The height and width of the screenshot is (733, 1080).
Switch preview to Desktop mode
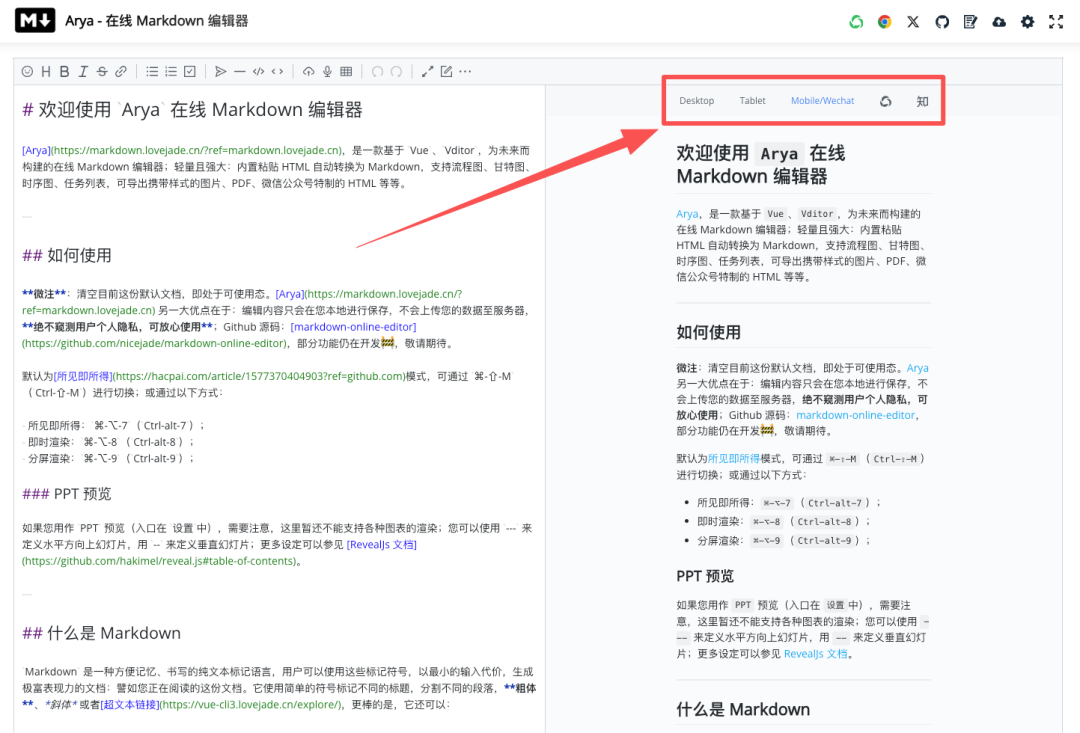pos(696,101)
